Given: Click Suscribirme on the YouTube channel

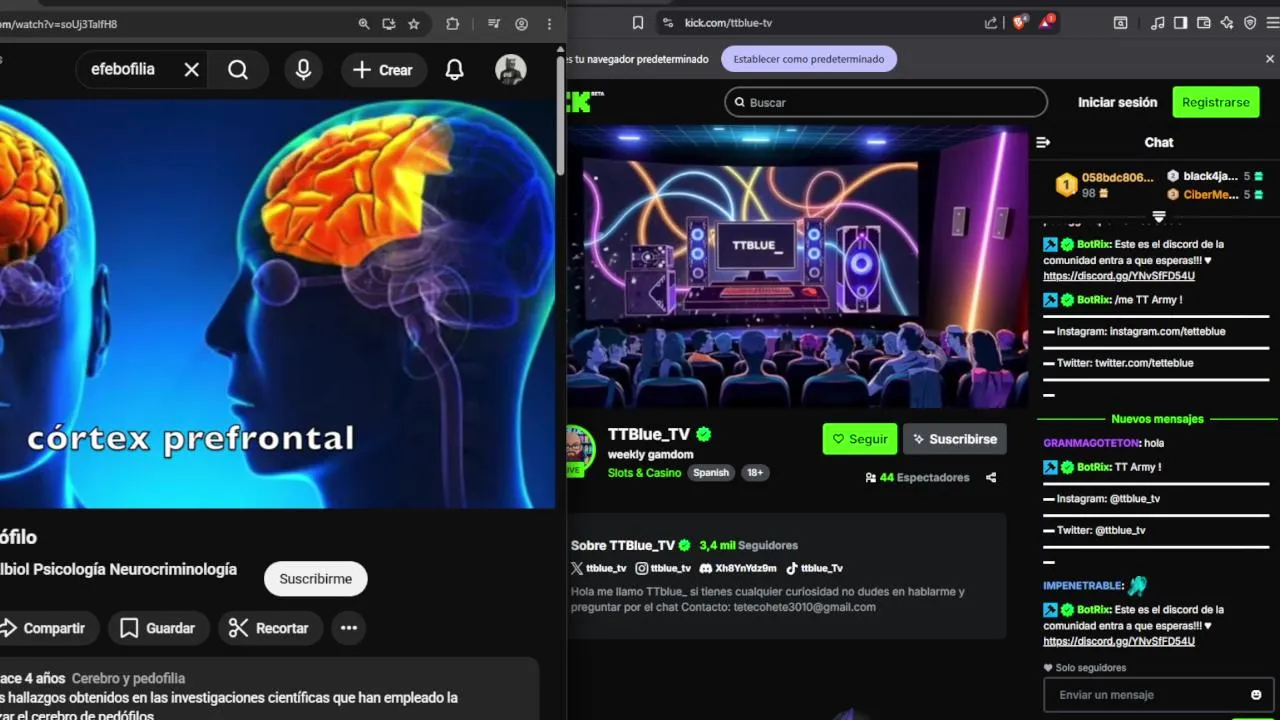Looking at the screenshot, I should (315, 579).
